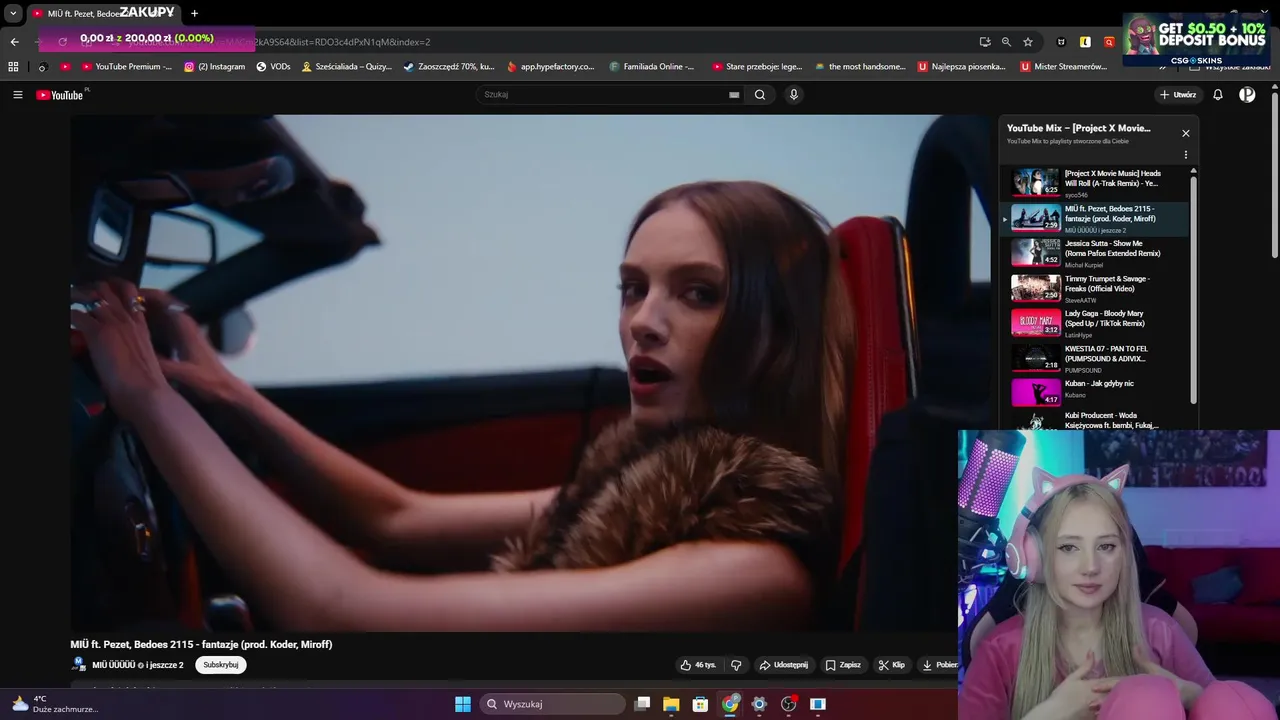Viewport: 1280px width, 720px height.
Task: Play Kubi Producent - Woda Księżycowa item
Action: click(1096, 420)
